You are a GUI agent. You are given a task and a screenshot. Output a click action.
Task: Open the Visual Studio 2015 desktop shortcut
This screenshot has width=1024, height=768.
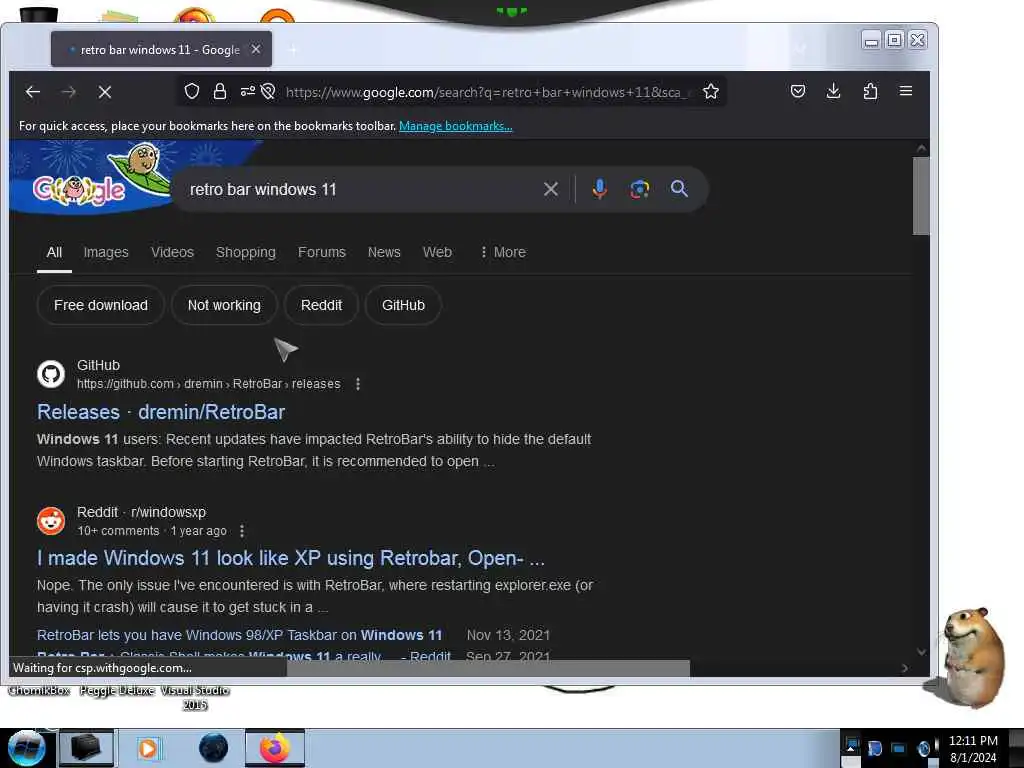pyautogui.click(x=195, y=697)
